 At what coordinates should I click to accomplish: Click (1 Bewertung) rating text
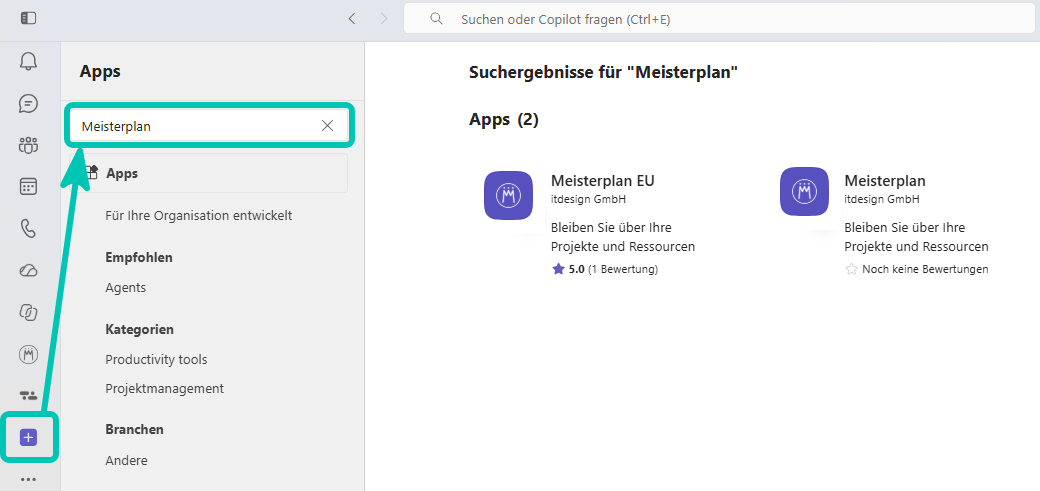point(623,269)
